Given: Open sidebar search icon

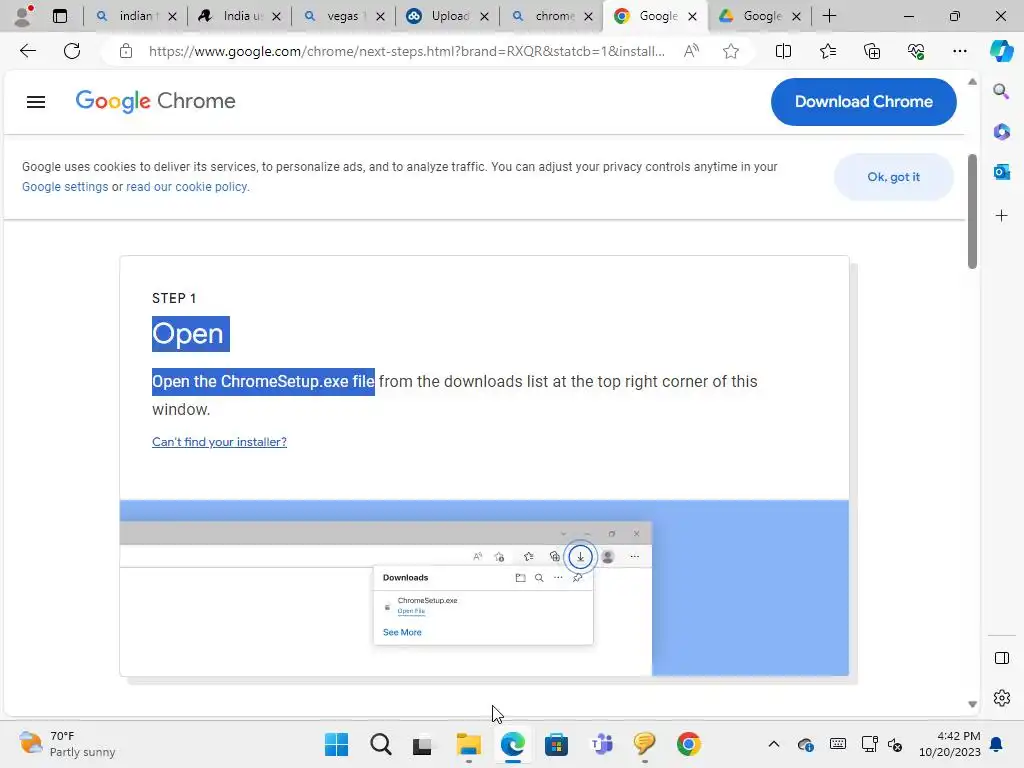Looking at the screenshot, I should pyautogui.click(x=1001, y=91).
